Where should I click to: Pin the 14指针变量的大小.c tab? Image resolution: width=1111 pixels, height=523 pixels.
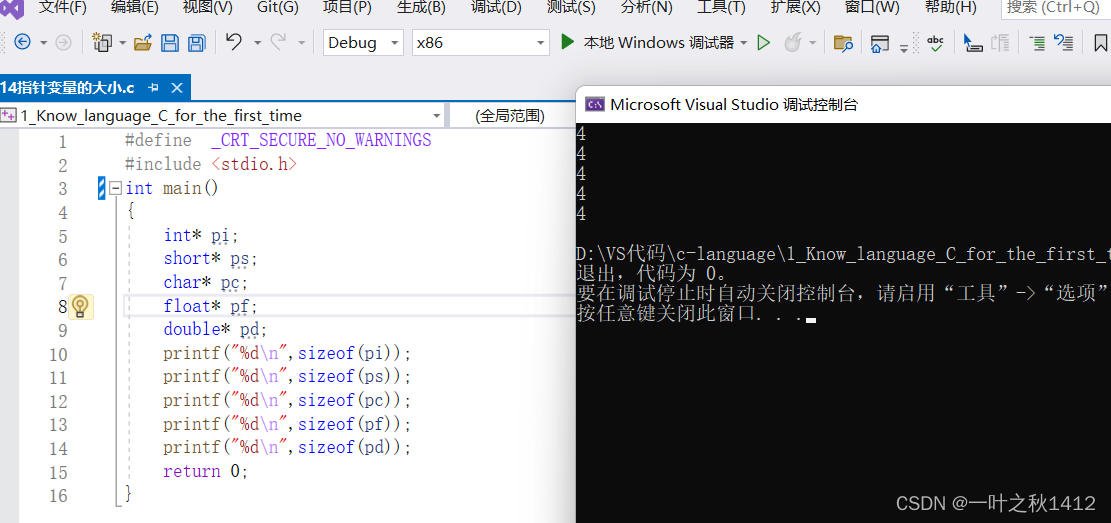(154, 88)
